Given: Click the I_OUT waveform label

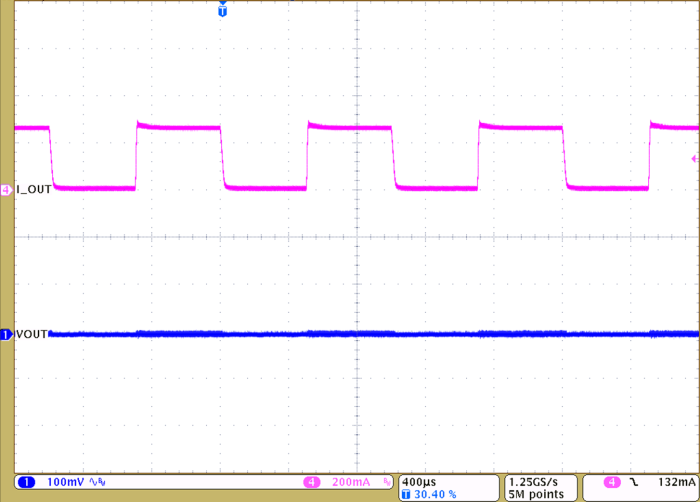Looking at the screenshot, I should pyautogui.click(x=33, y=189).
